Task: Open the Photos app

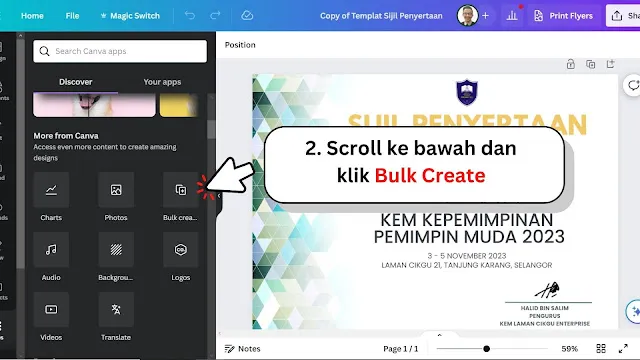Action: coord(116,190)
